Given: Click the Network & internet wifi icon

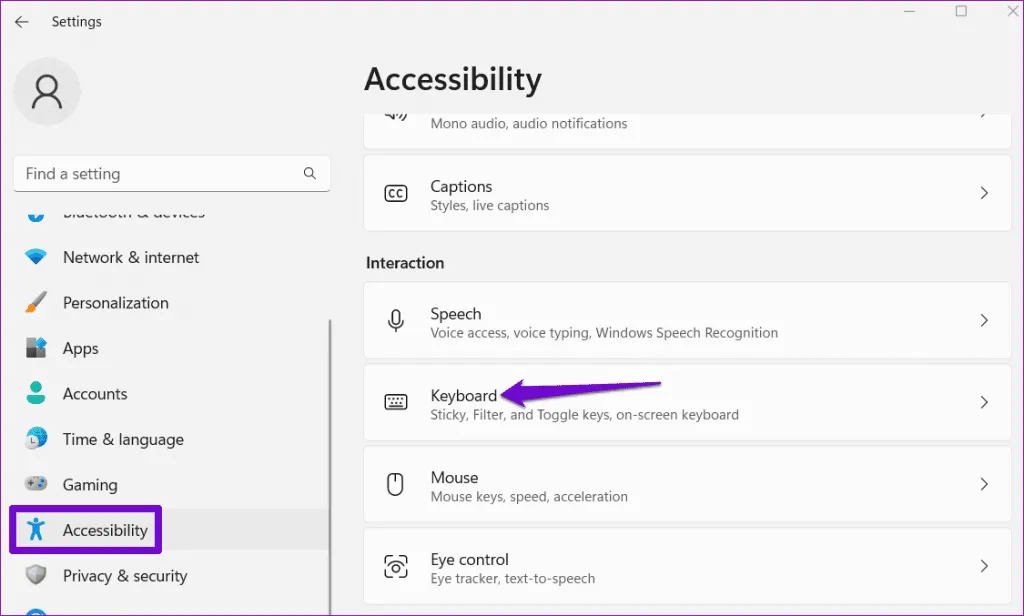Looking at the screenshot, I should coord(36,257).
